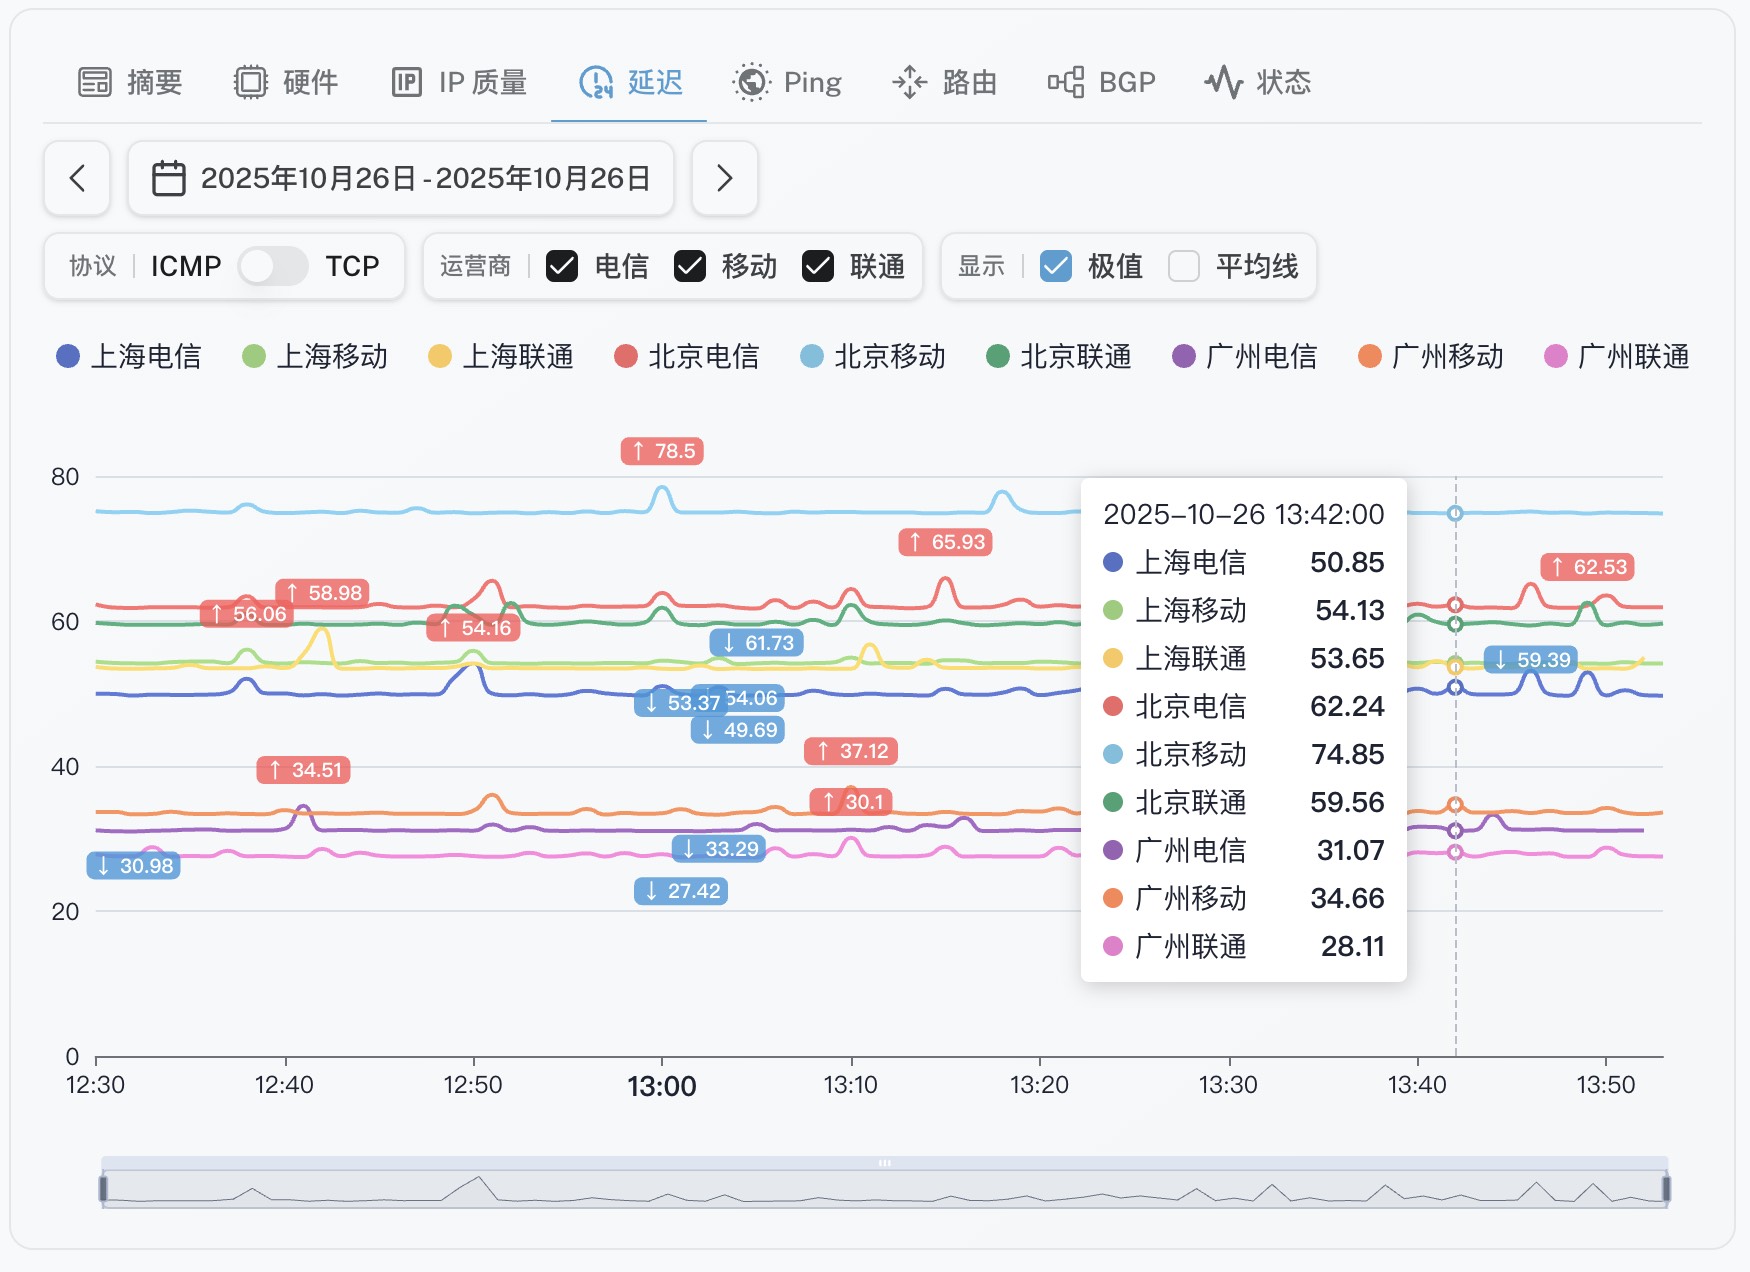Toggle the ICMP/TCP protocol switch
The width and height of the screenshot is (1750, 1272).
[273, 267]
